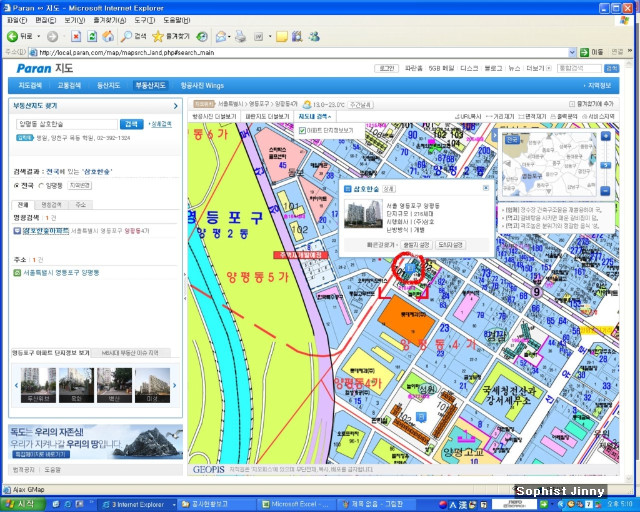The image size is (640, 512).
Task: Show next apartment thumbnails arrow
Action: coord(174,385)
